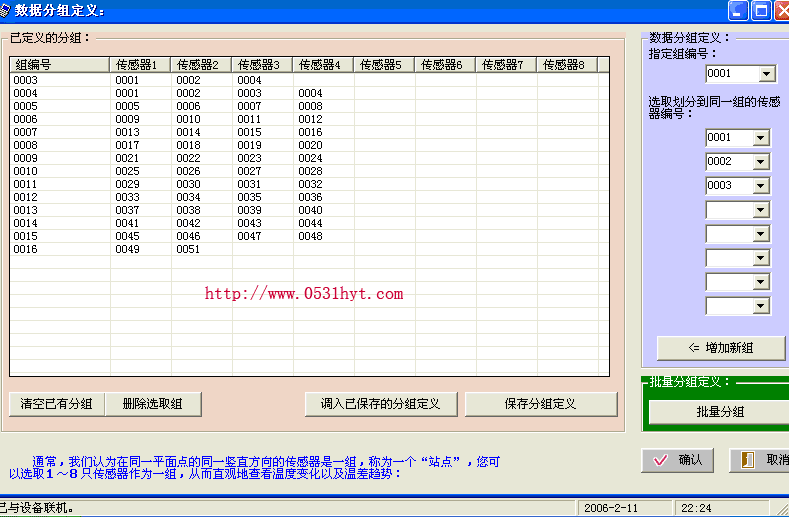
Task: Click 清空已有分组 to clear groups
Action: [57, 404]
